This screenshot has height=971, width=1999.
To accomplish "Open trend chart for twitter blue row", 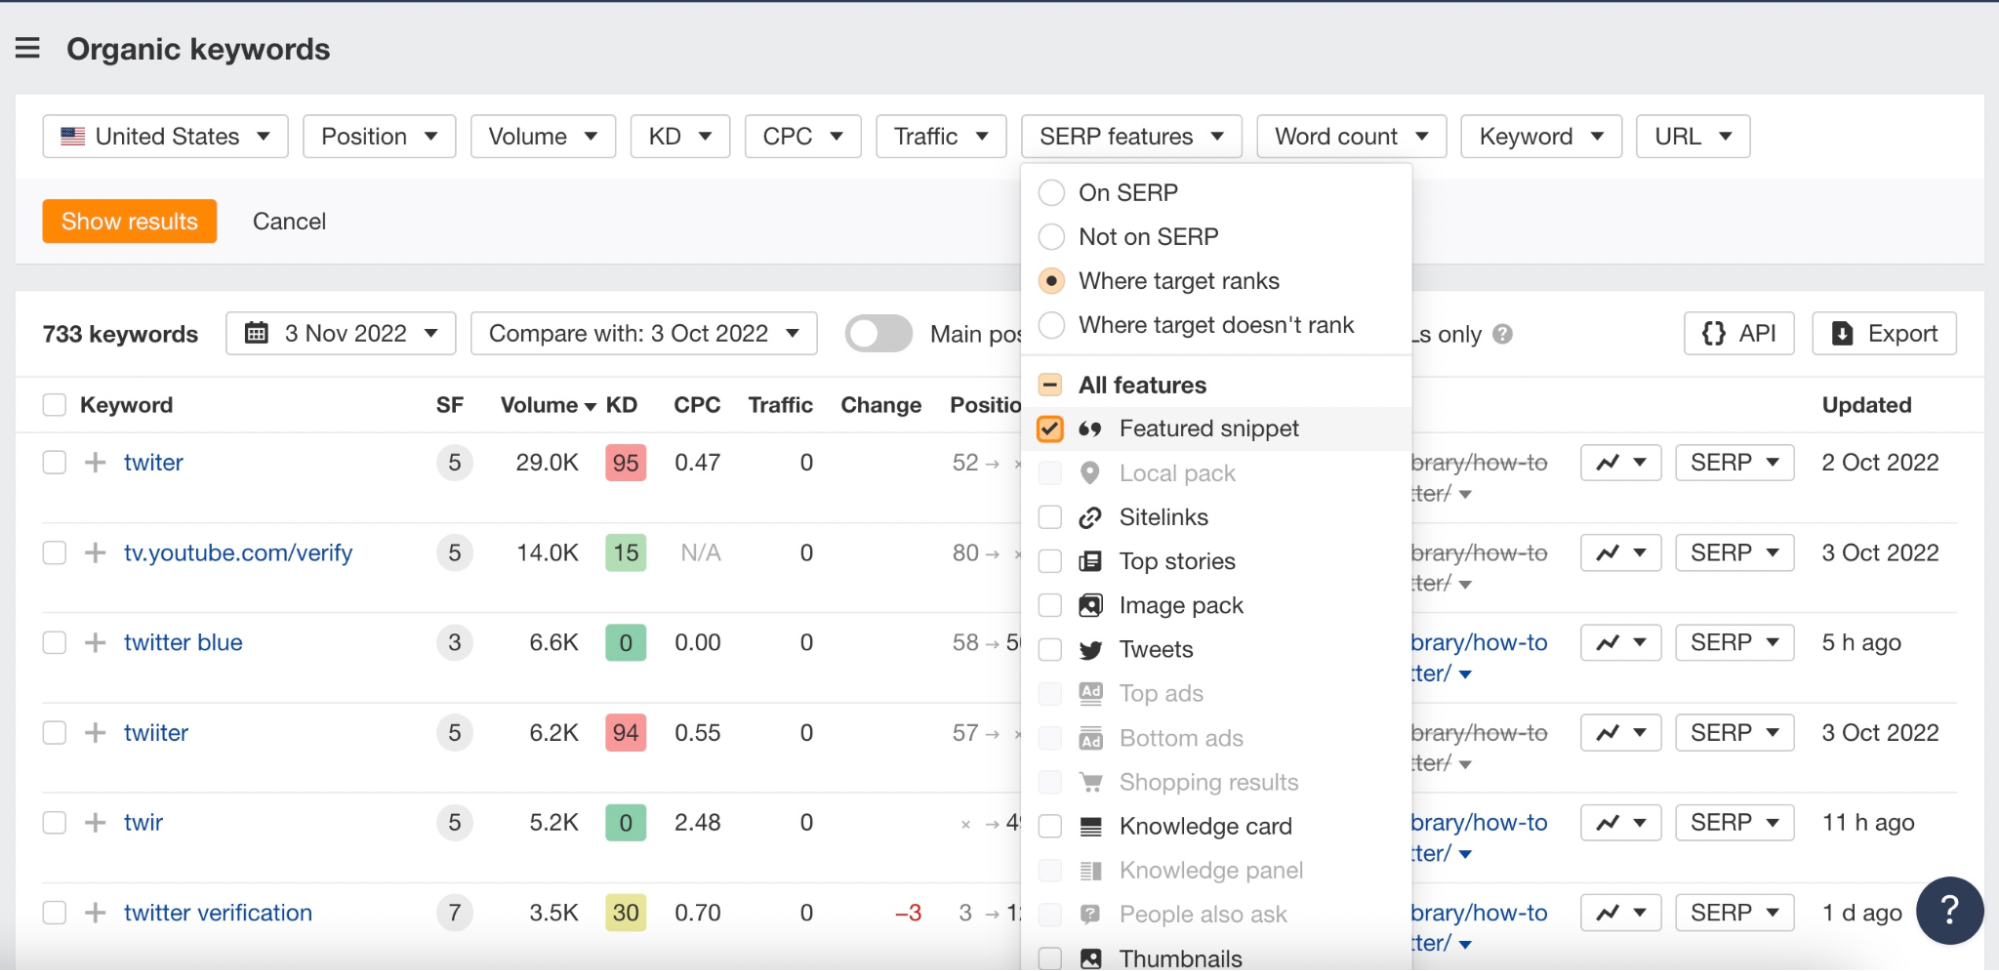I will pyautogui.click(x=1620, y=642).
